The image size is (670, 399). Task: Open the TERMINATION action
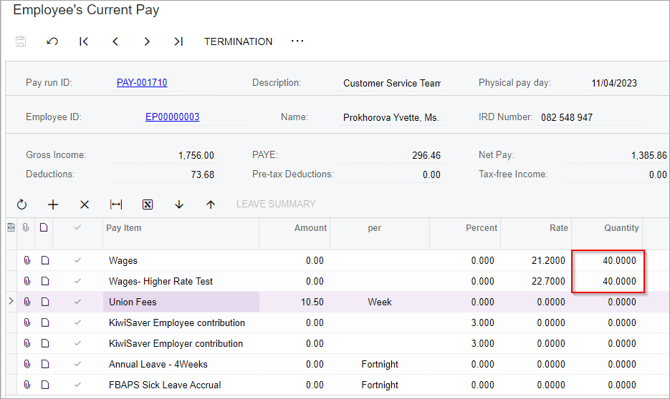click(238, 41)
